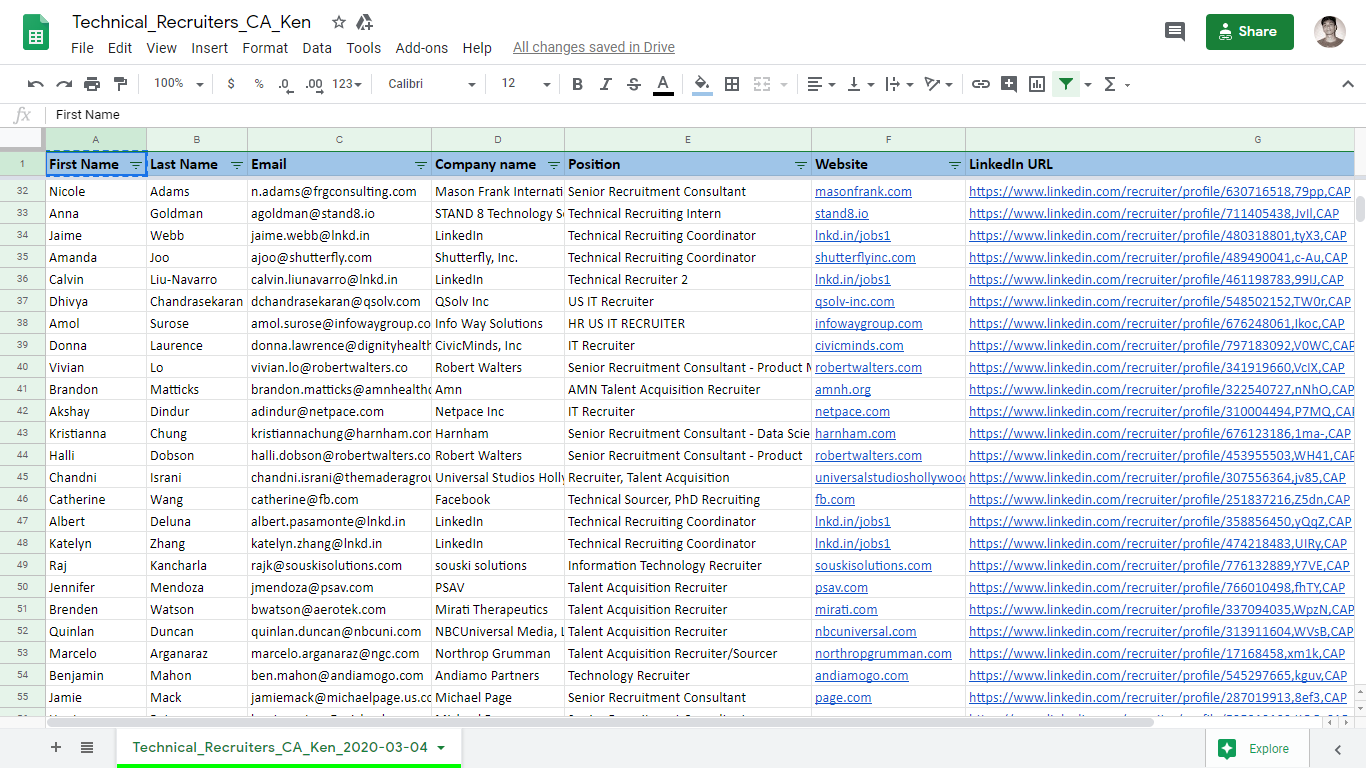Select the paint format roller icon
This screenshot has width=1366, height=768.
[x=120, y=84]
